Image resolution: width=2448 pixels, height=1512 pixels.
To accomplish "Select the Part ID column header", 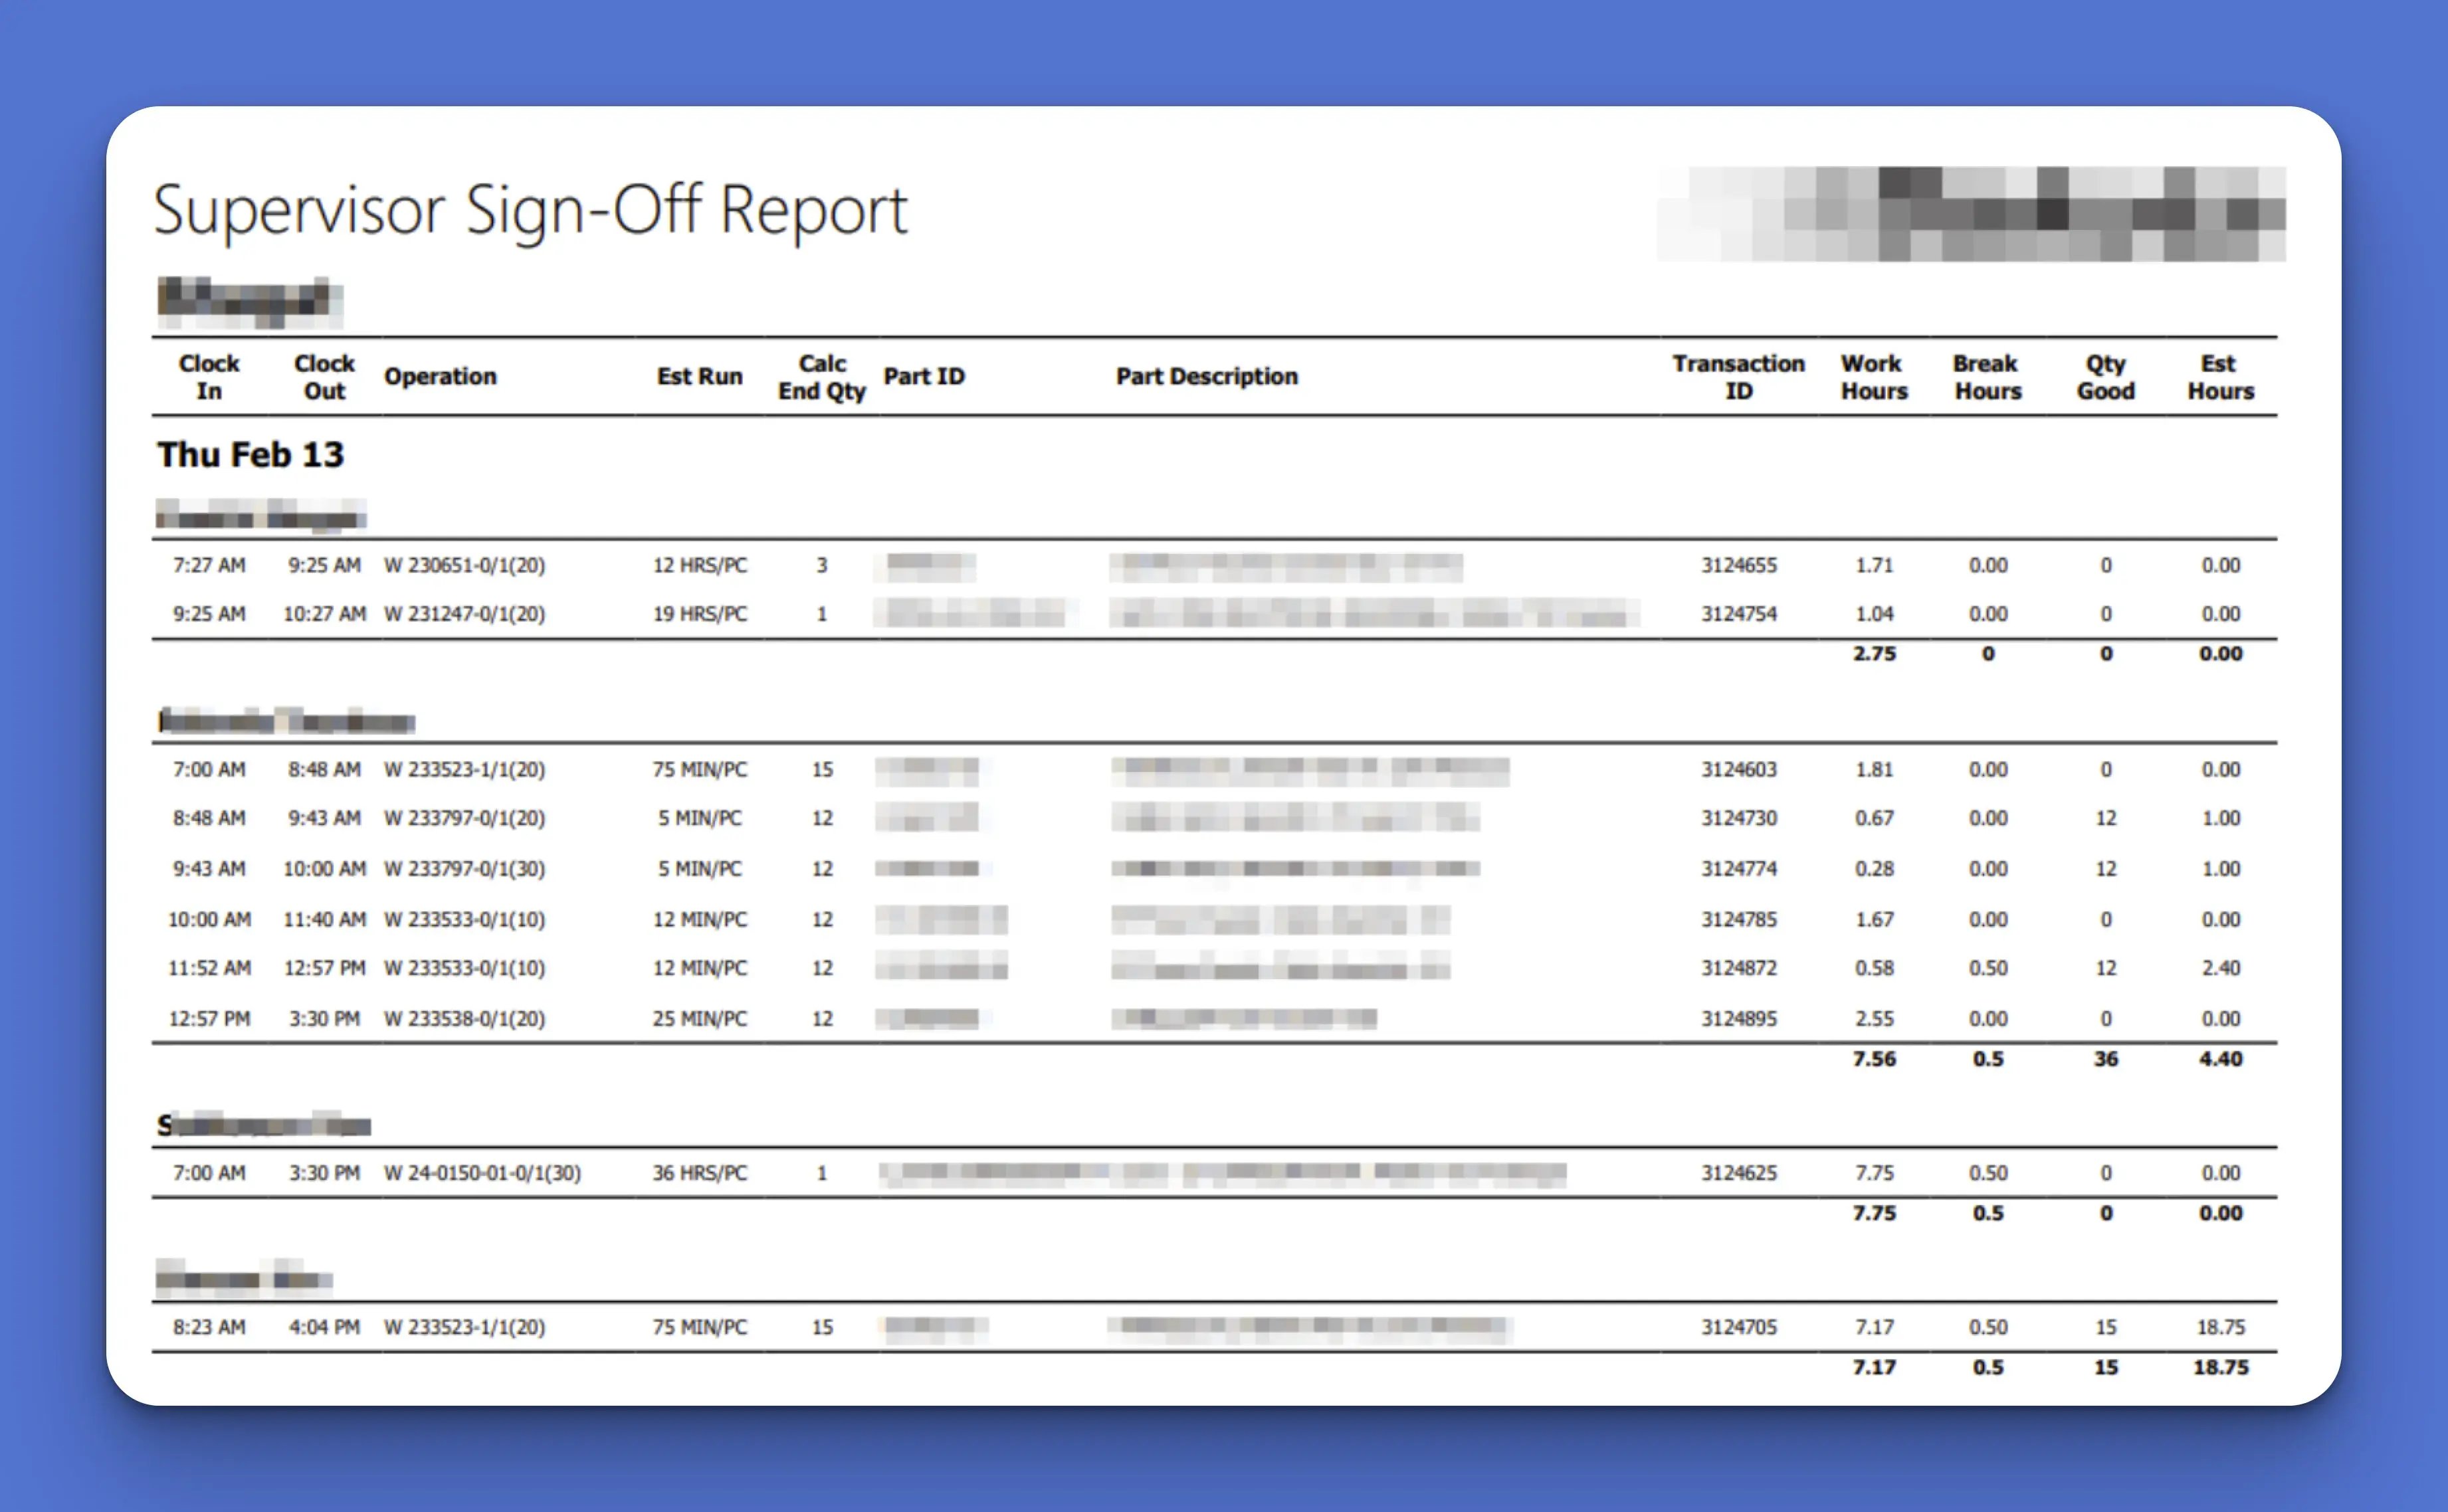I will coord(924,377).
